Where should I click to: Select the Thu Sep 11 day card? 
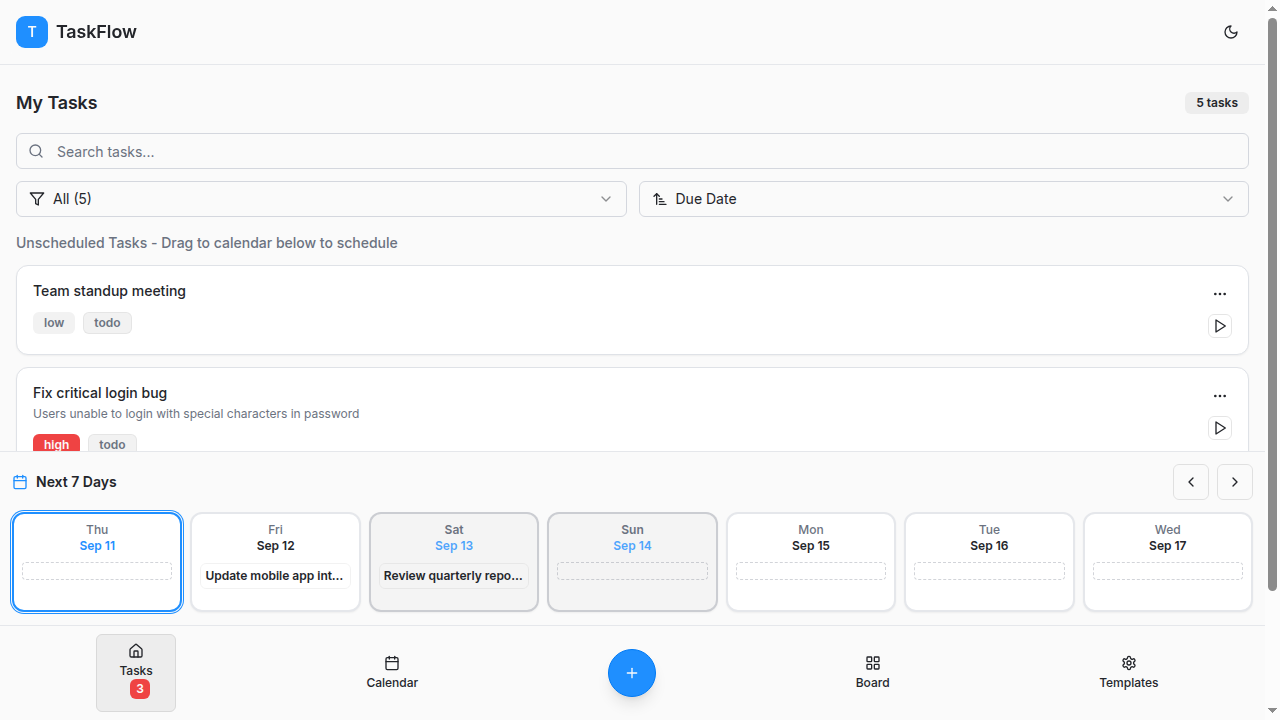[97, 561]
